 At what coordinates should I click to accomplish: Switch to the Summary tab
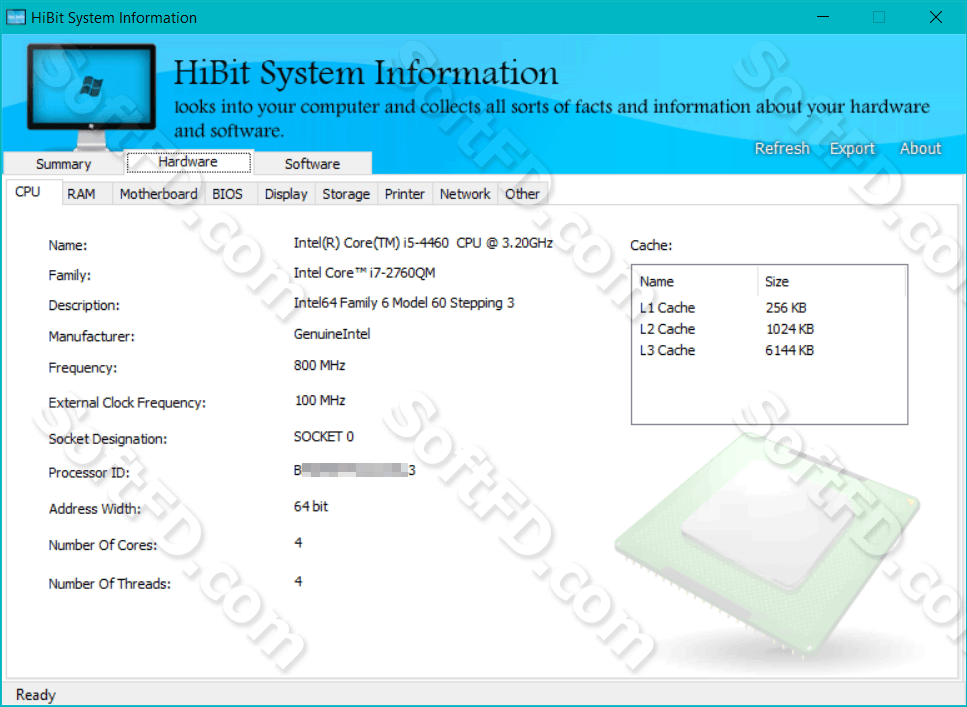(64, 163)
